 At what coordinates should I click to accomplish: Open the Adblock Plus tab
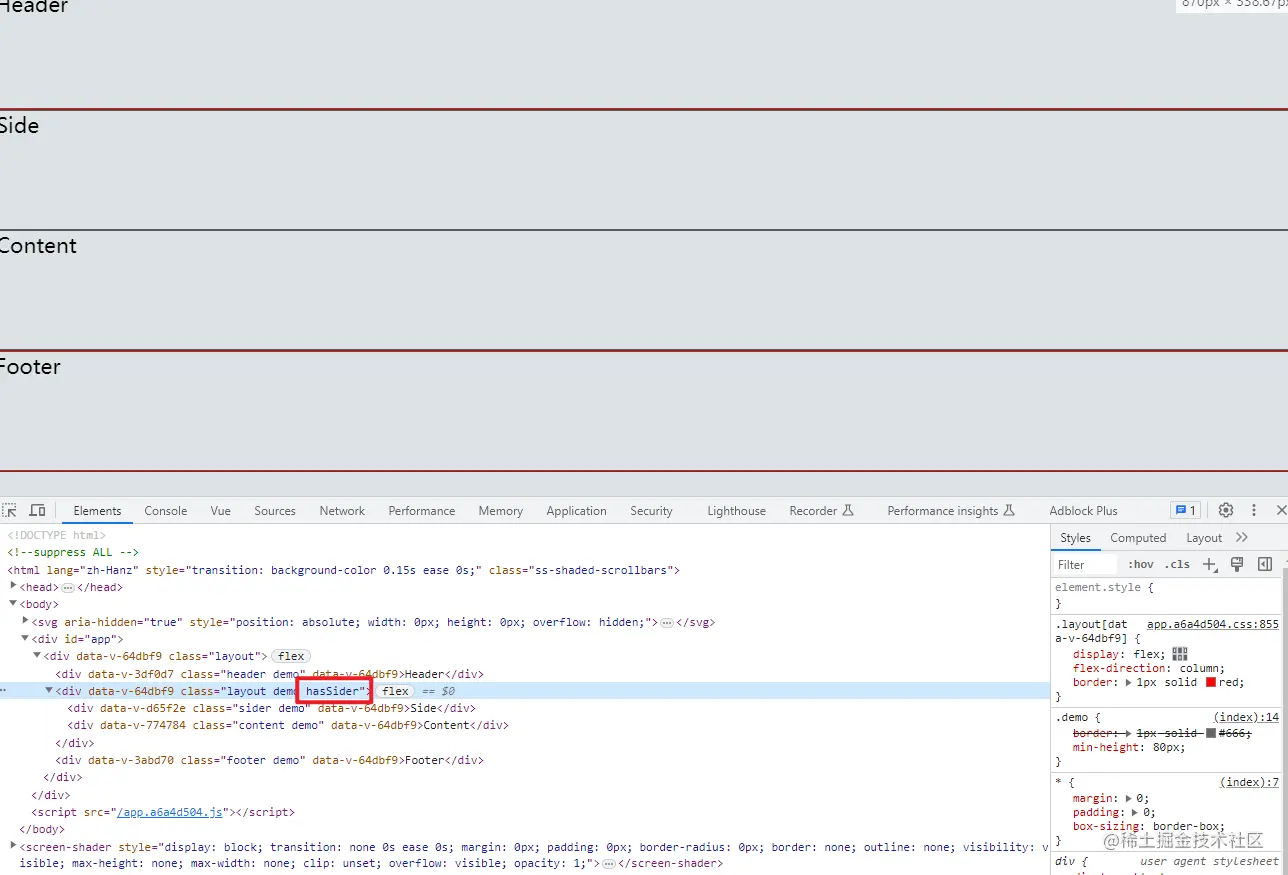coord(1084,510)
